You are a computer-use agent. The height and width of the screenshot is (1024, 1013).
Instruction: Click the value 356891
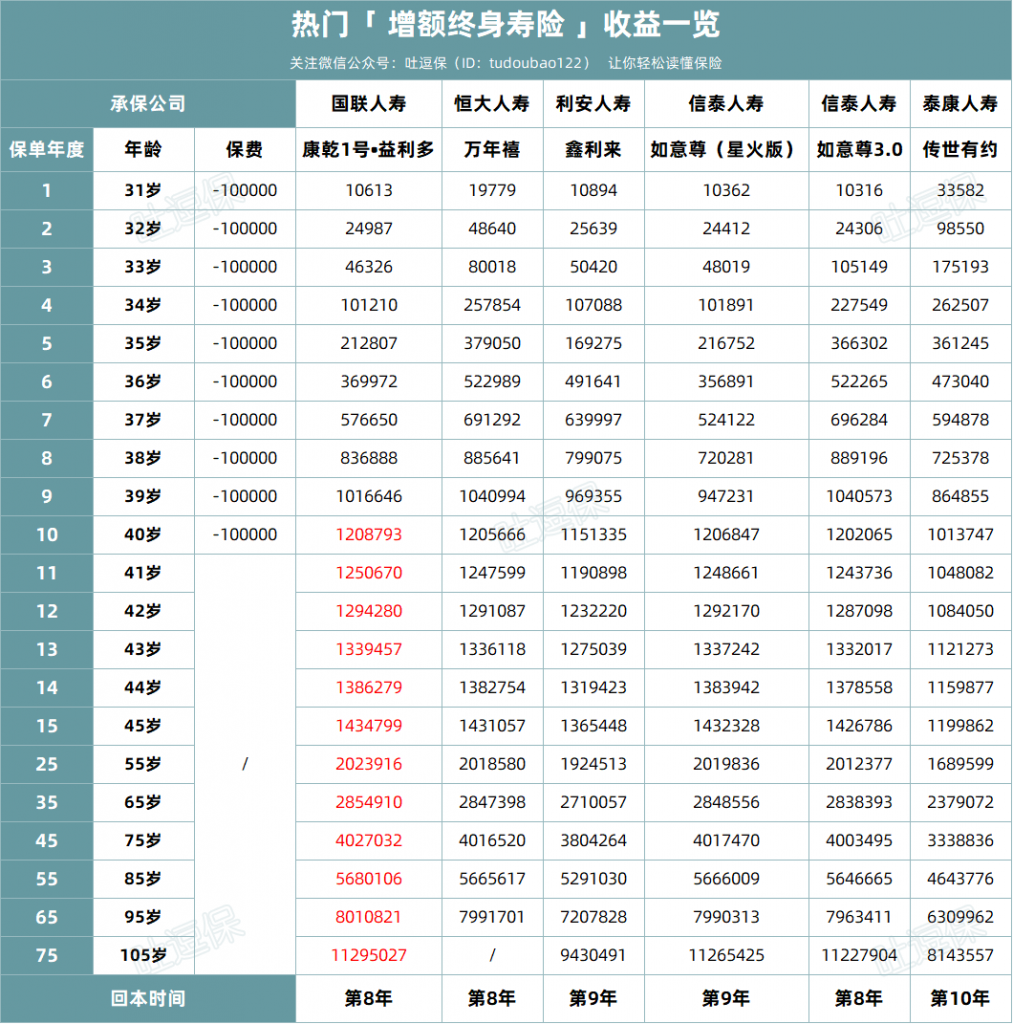click(x=726, y=381)
